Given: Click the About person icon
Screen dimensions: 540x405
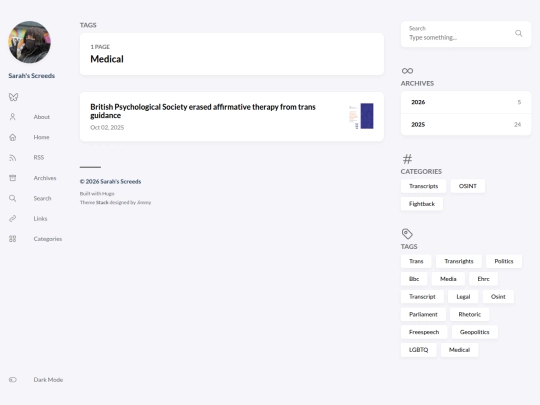Looking at the screenshot, I should [13, 117].
